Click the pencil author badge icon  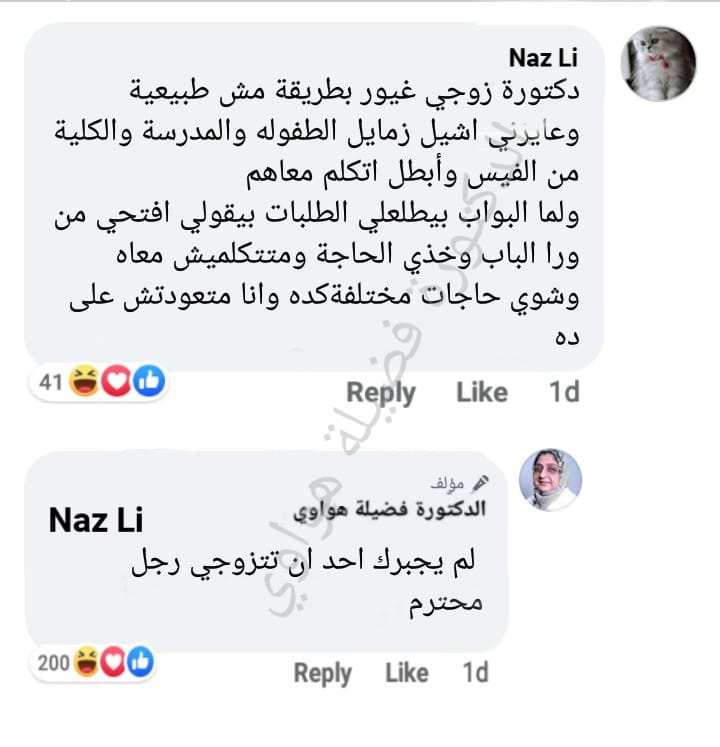click(x=480, y=484)
